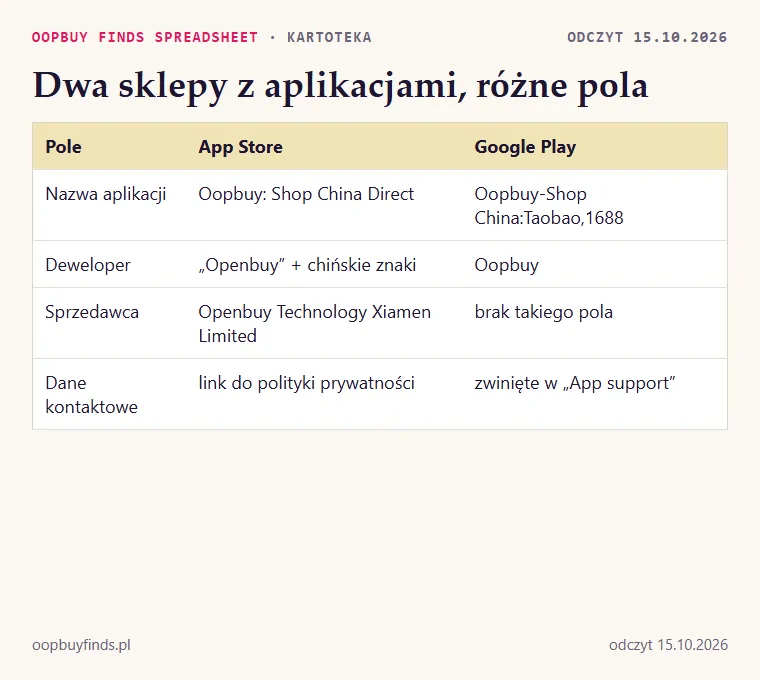The image size is (760, 680).
Task: Click the ODCZYT 15.10.2026 header date
Action: click(647, 37)
